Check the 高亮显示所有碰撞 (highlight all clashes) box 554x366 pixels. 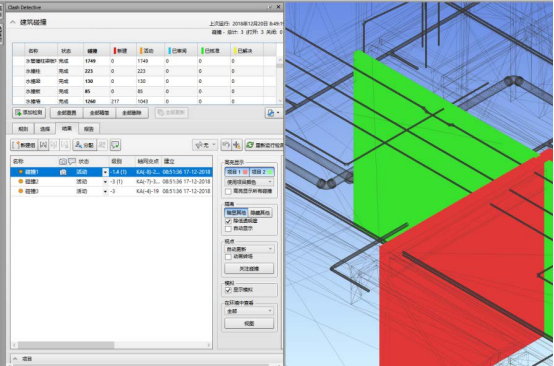point(228,191)
